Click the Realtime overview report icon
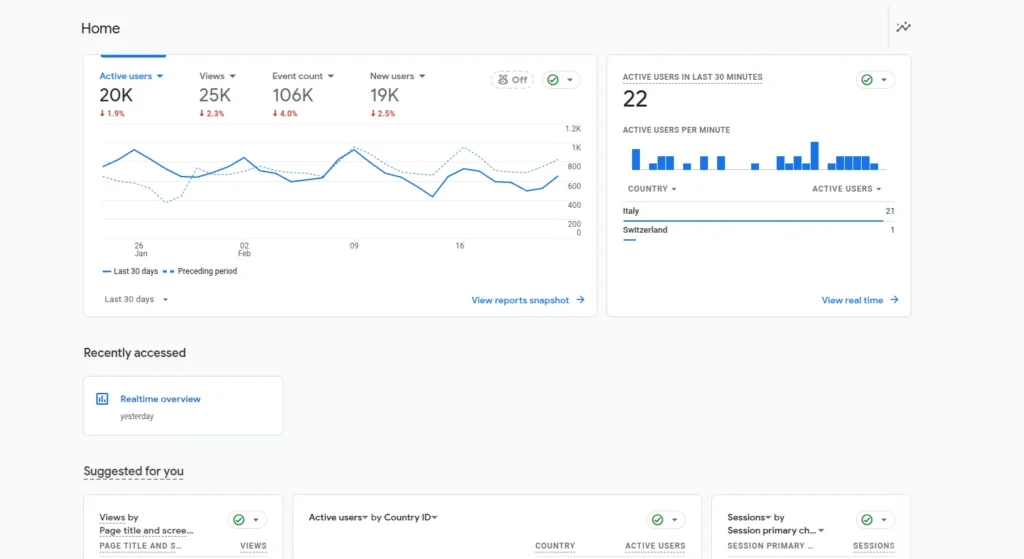1024x559 pixels. point(102,399)
